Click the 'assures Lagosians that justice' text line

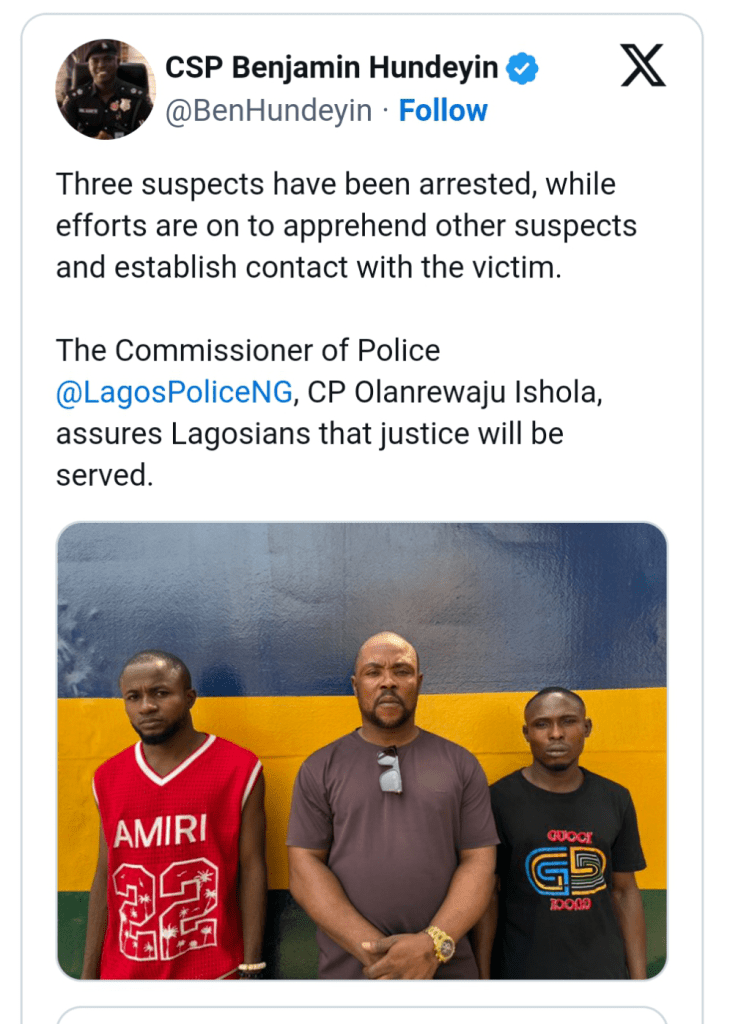click(x=310, y=434)
